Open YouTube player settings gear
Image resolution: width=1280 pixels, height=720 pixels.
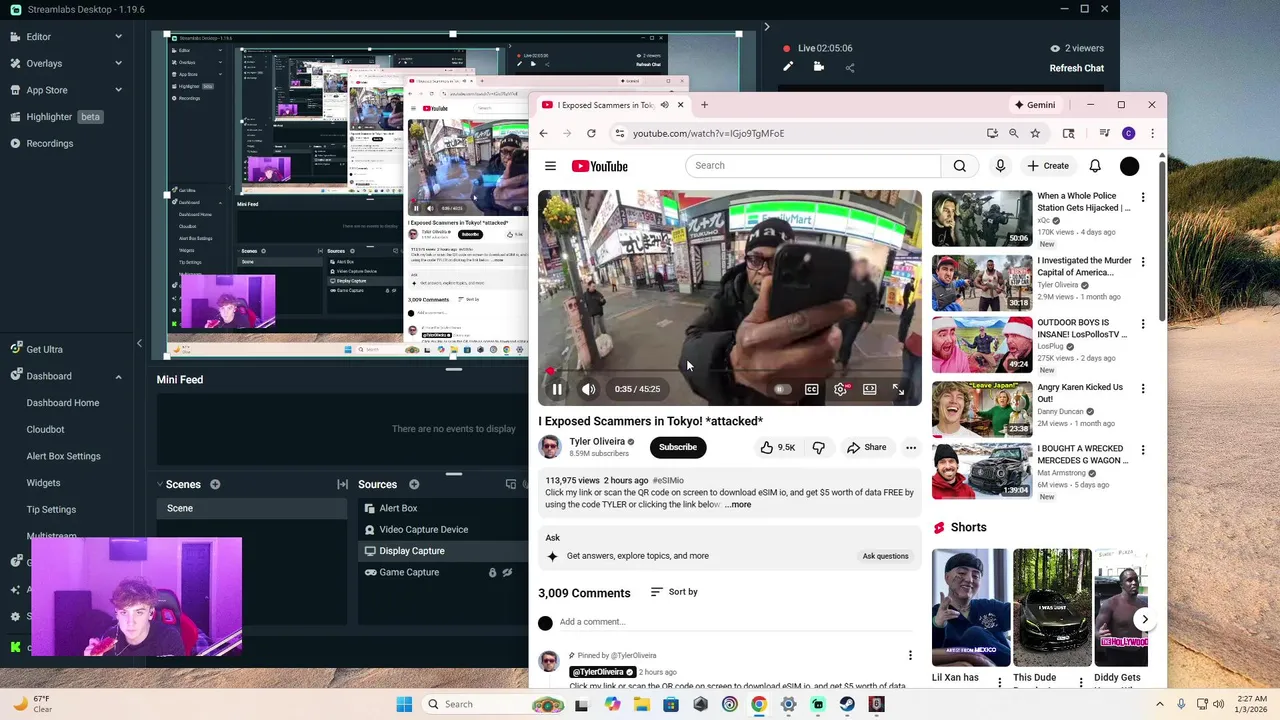tap(840, 389)
